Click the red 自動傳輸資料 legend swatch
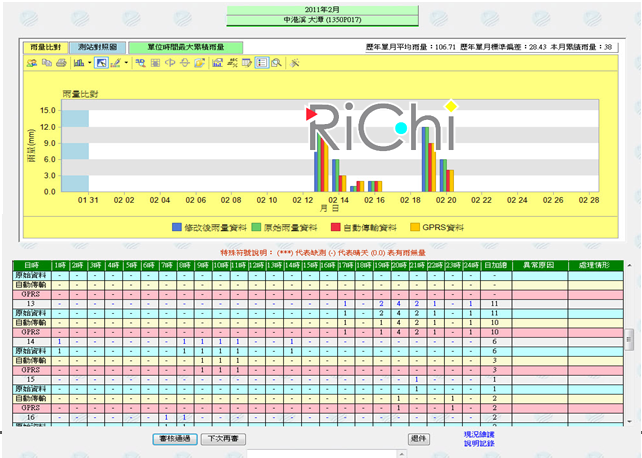The height and width of the screenshot is (458, 642). point(335,227)
